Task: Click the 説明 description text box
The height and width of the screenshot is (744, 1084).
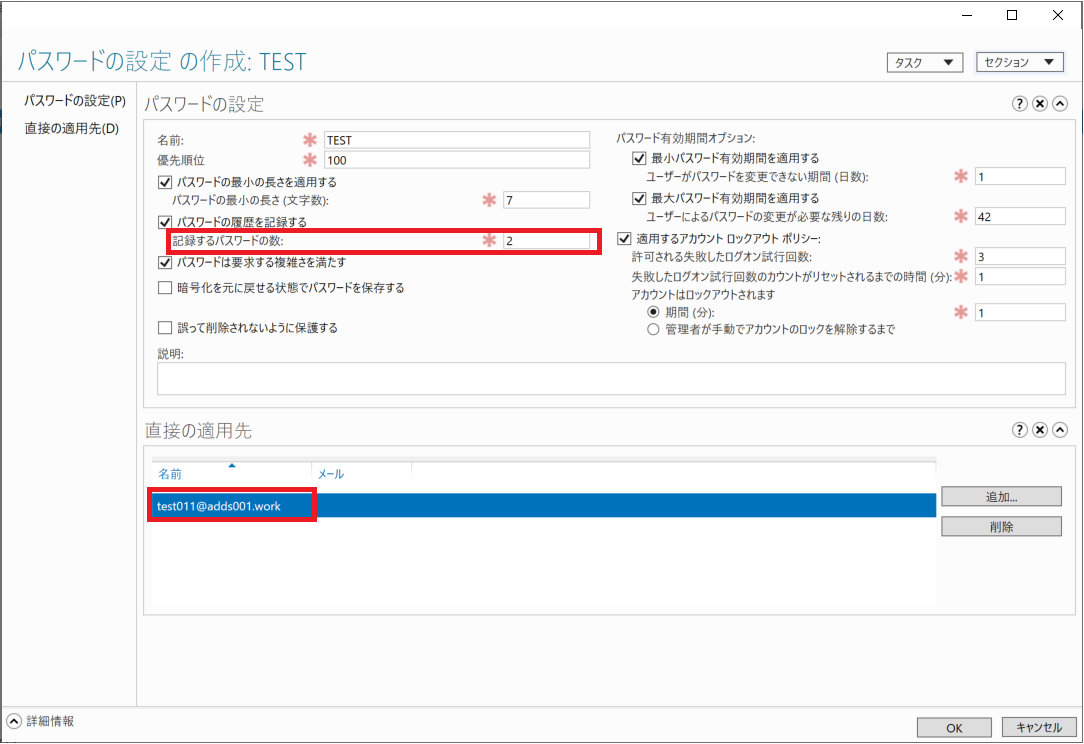Action: (611, 379)
